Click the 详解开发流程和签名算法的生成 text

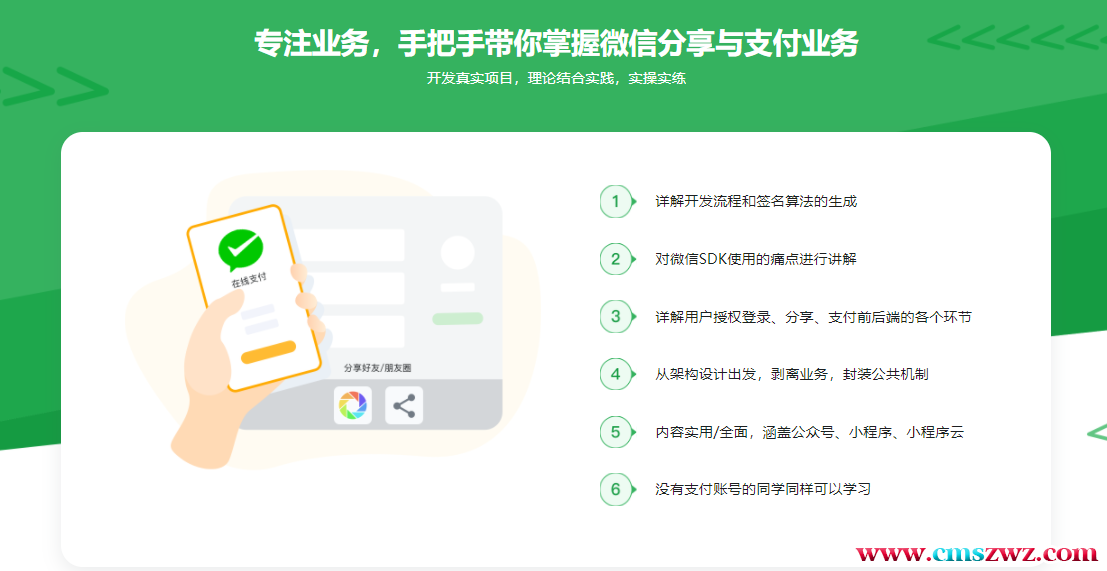(x=756, y=201)
